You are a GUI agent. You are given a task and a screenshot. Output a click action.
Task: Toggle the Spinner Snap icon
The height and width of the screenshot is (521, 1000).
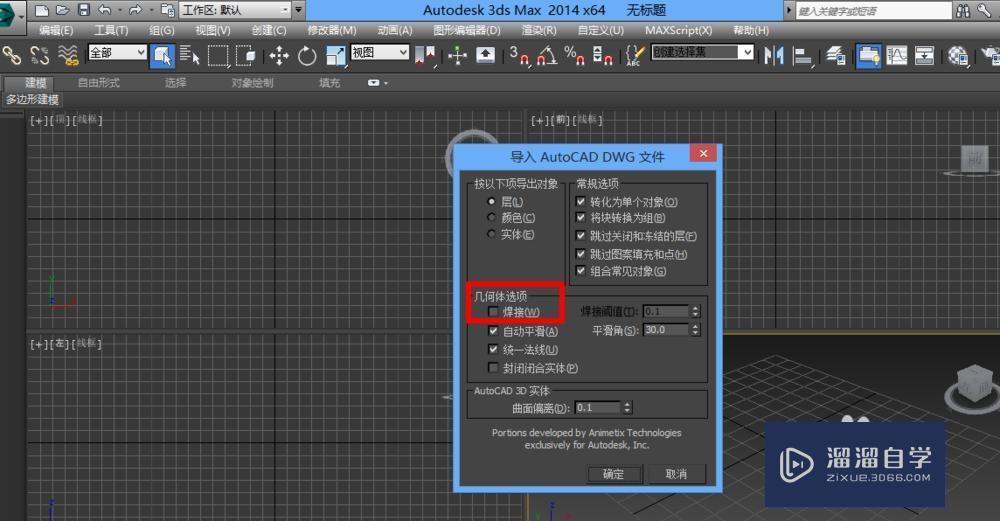(x=603, y=55)
